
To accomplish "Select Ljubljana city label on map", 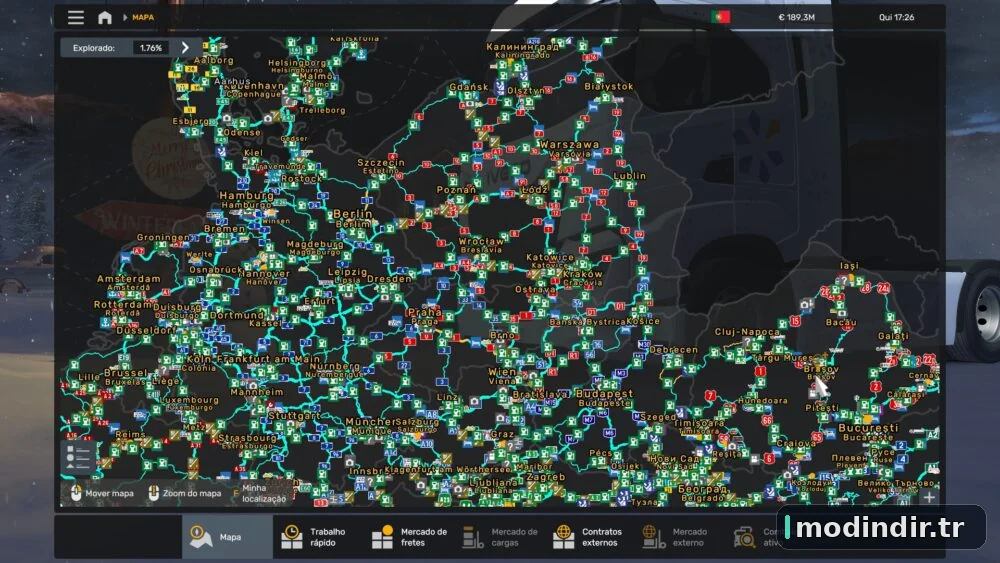I will [x=493, y=483].
